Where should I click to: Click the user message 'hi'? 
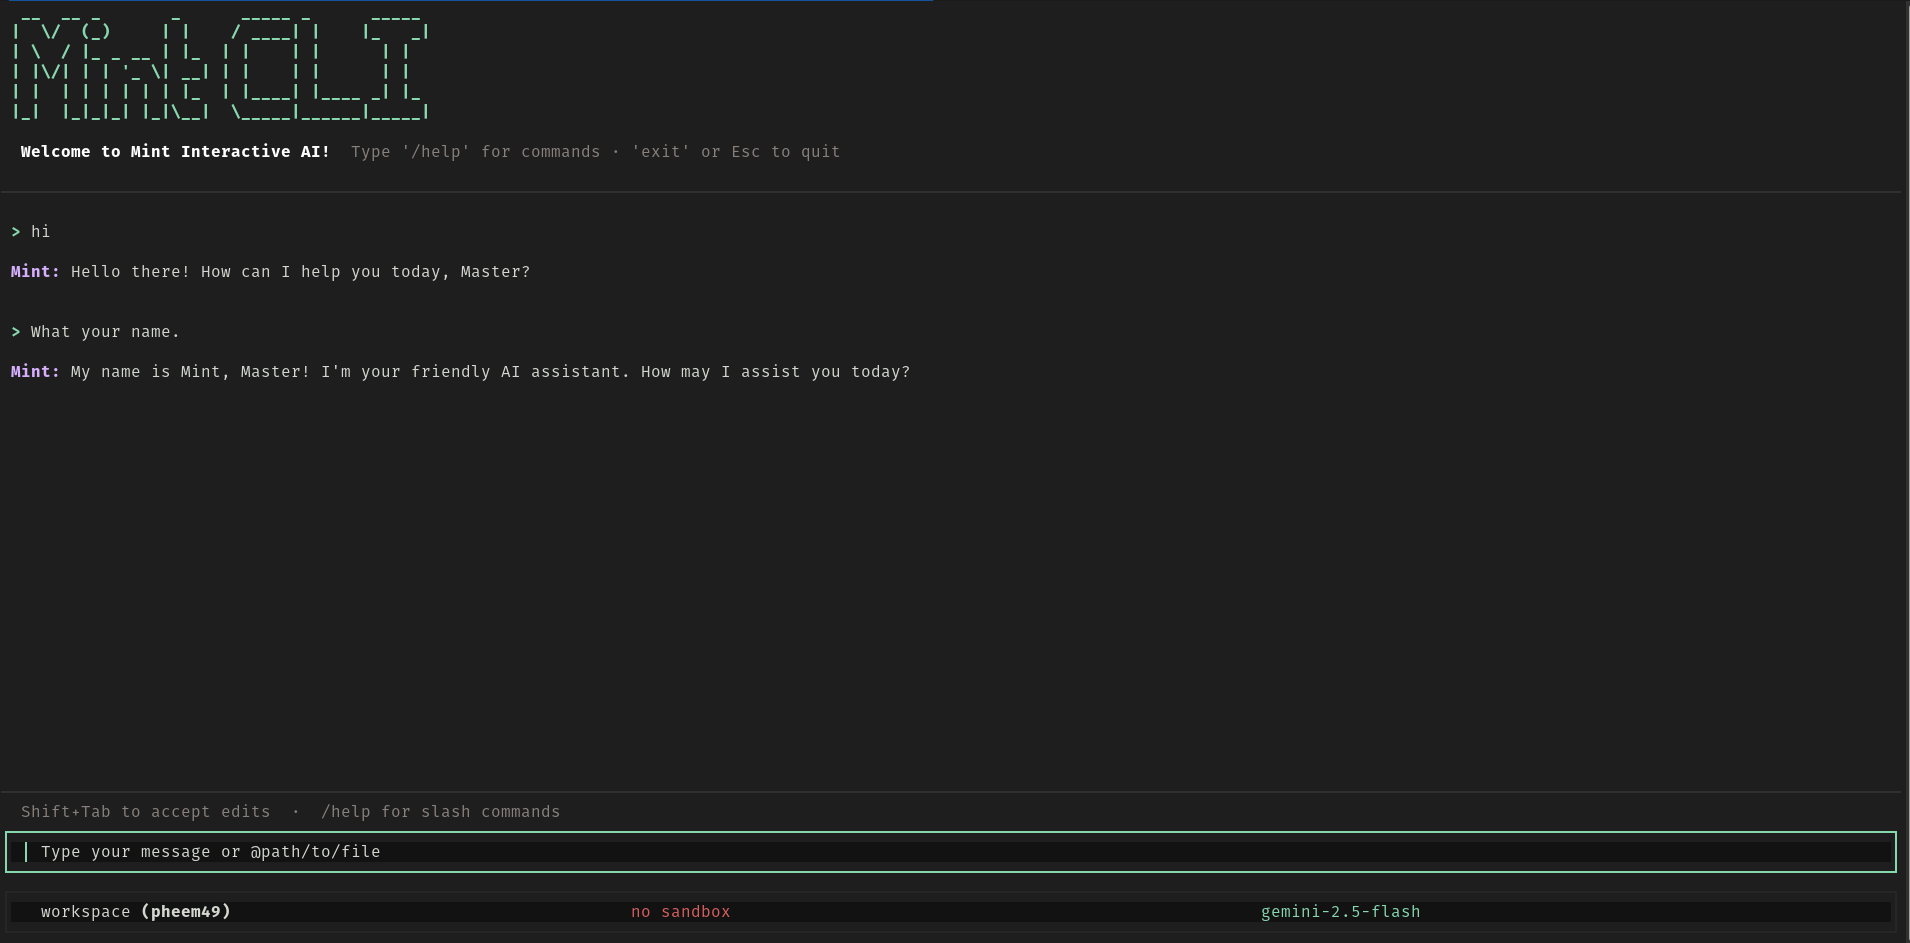coord(41,232)
